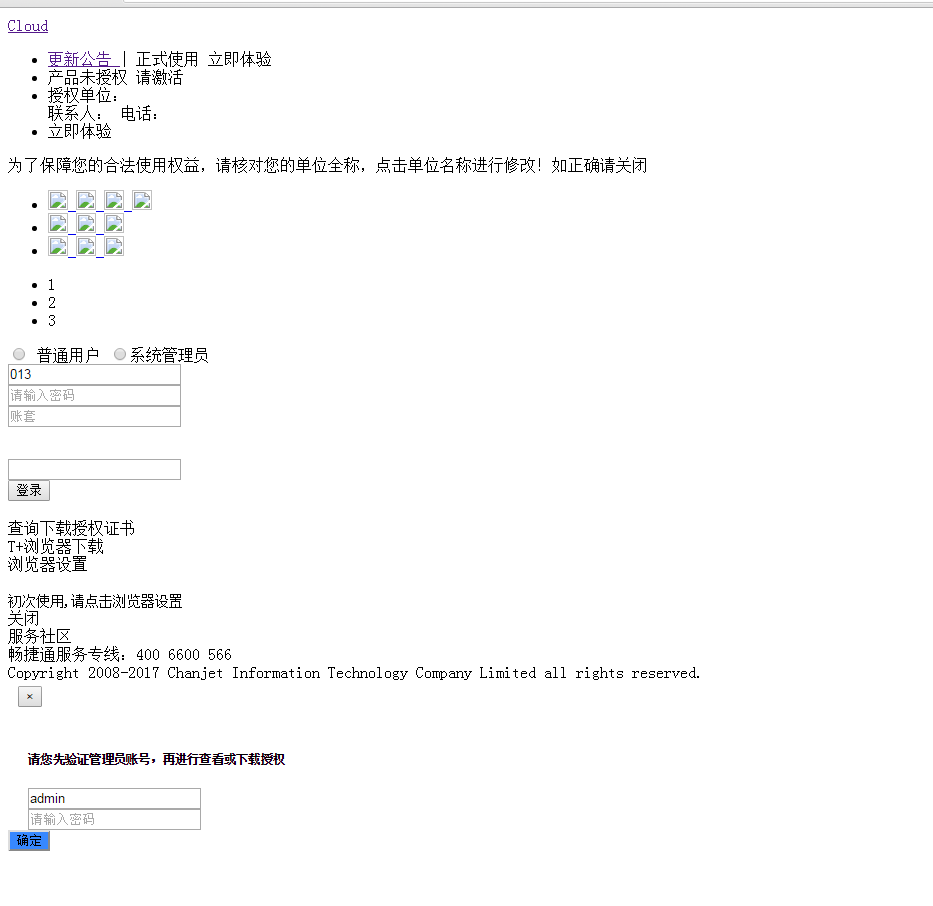The image size is (933, 906).
Task: Click 畅捷通服务专线 phone number text
Action: tap(120, 655)
